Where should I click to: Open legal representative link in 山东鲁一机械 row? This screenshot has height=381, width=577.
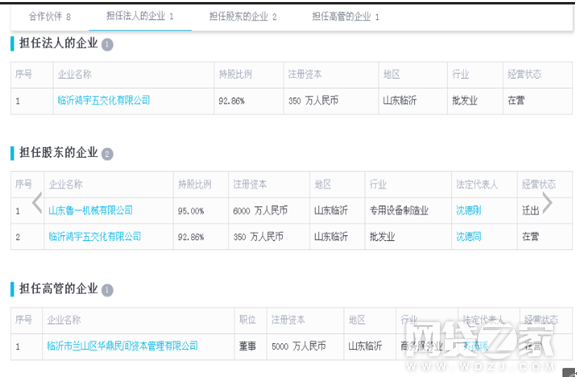tap(468, 210)
